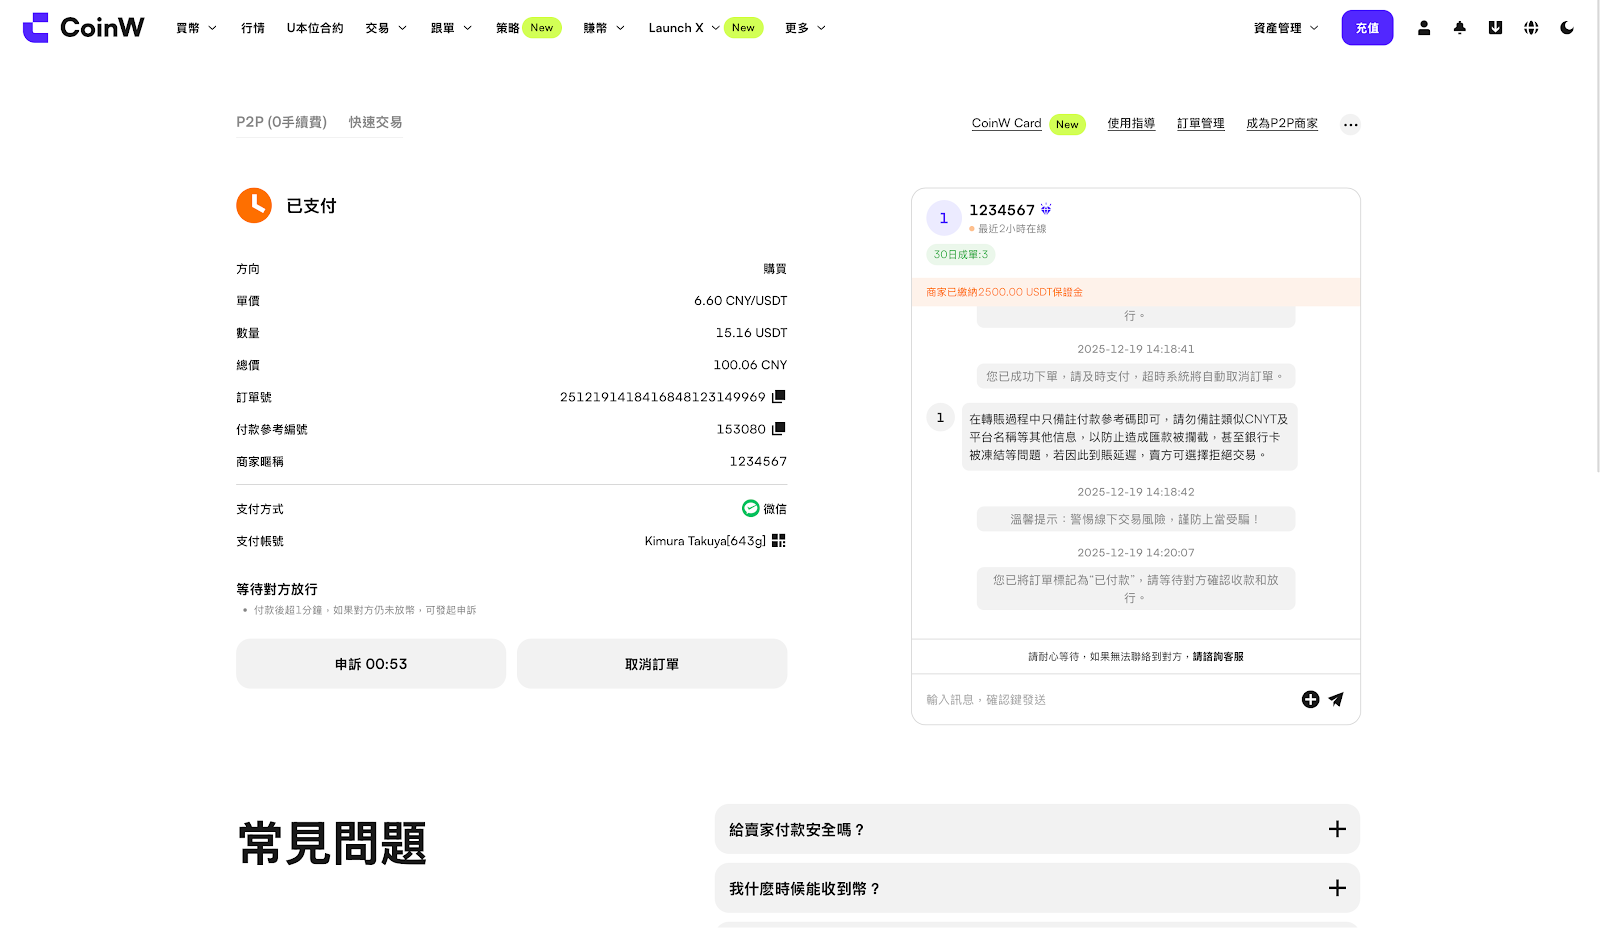Switch to the 快速交易 tab
Viewport: 1600px width, 928px height.
point(375,122)
